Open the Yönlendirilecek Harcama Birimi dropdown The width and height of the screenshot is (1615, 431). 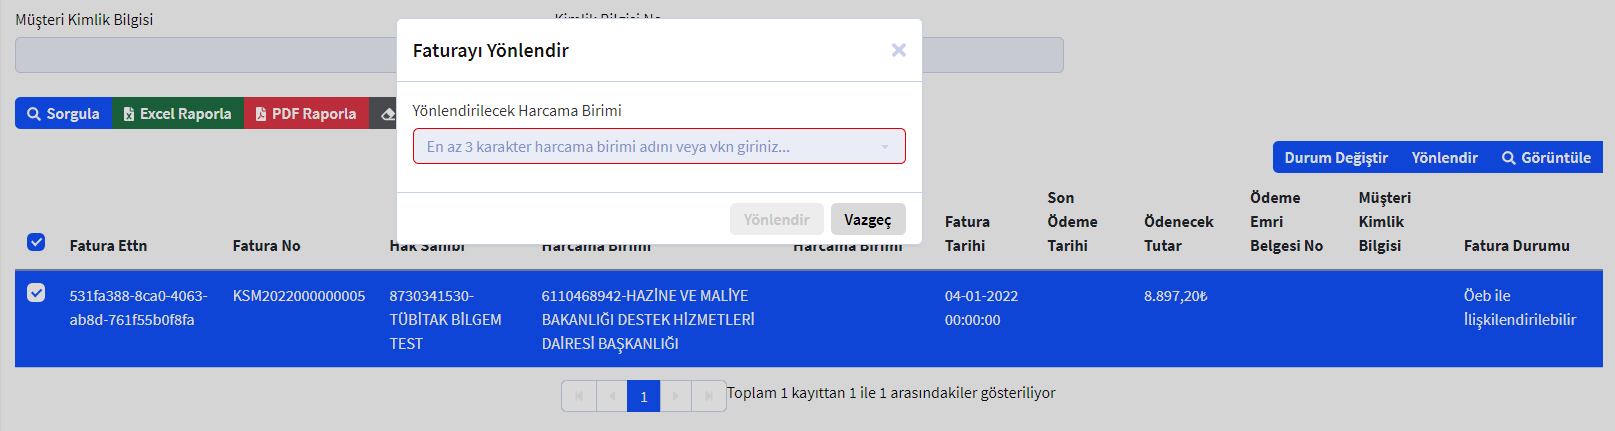pyautogui.click(x=659, y=146)
